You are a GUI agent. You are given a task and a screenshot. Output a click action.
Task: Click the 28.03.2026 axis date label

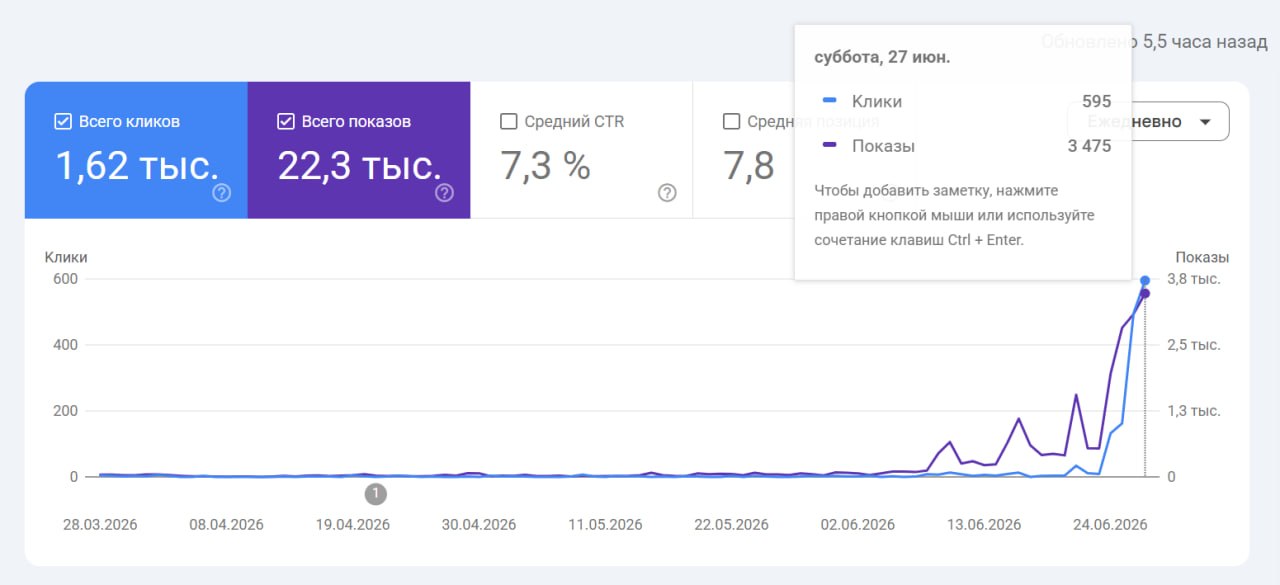[100, 525]
